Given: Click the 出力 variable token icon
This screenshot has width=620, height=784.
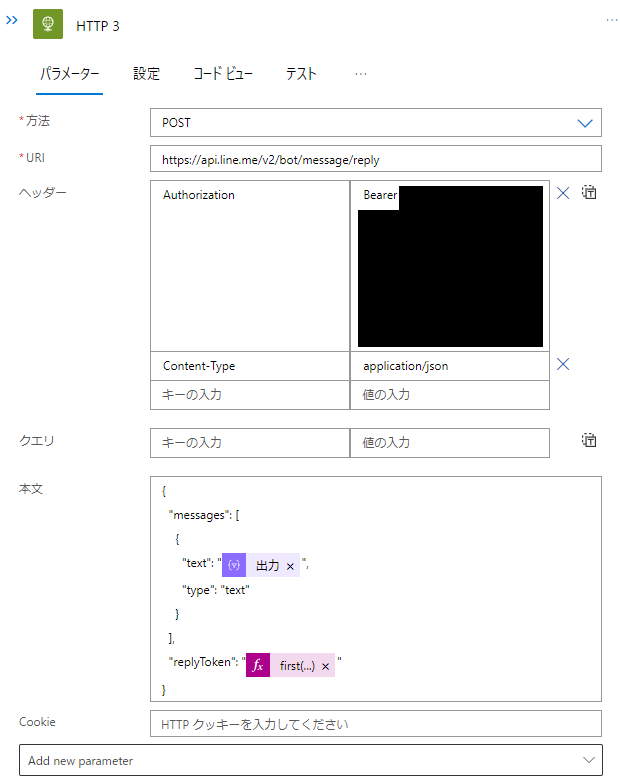Looking at the screenshot, I should [234, 565].
